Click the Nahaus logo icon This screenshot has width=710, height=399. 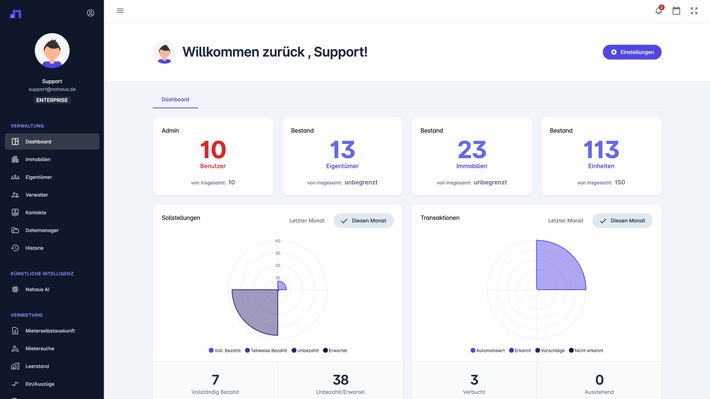click(15, 14)
